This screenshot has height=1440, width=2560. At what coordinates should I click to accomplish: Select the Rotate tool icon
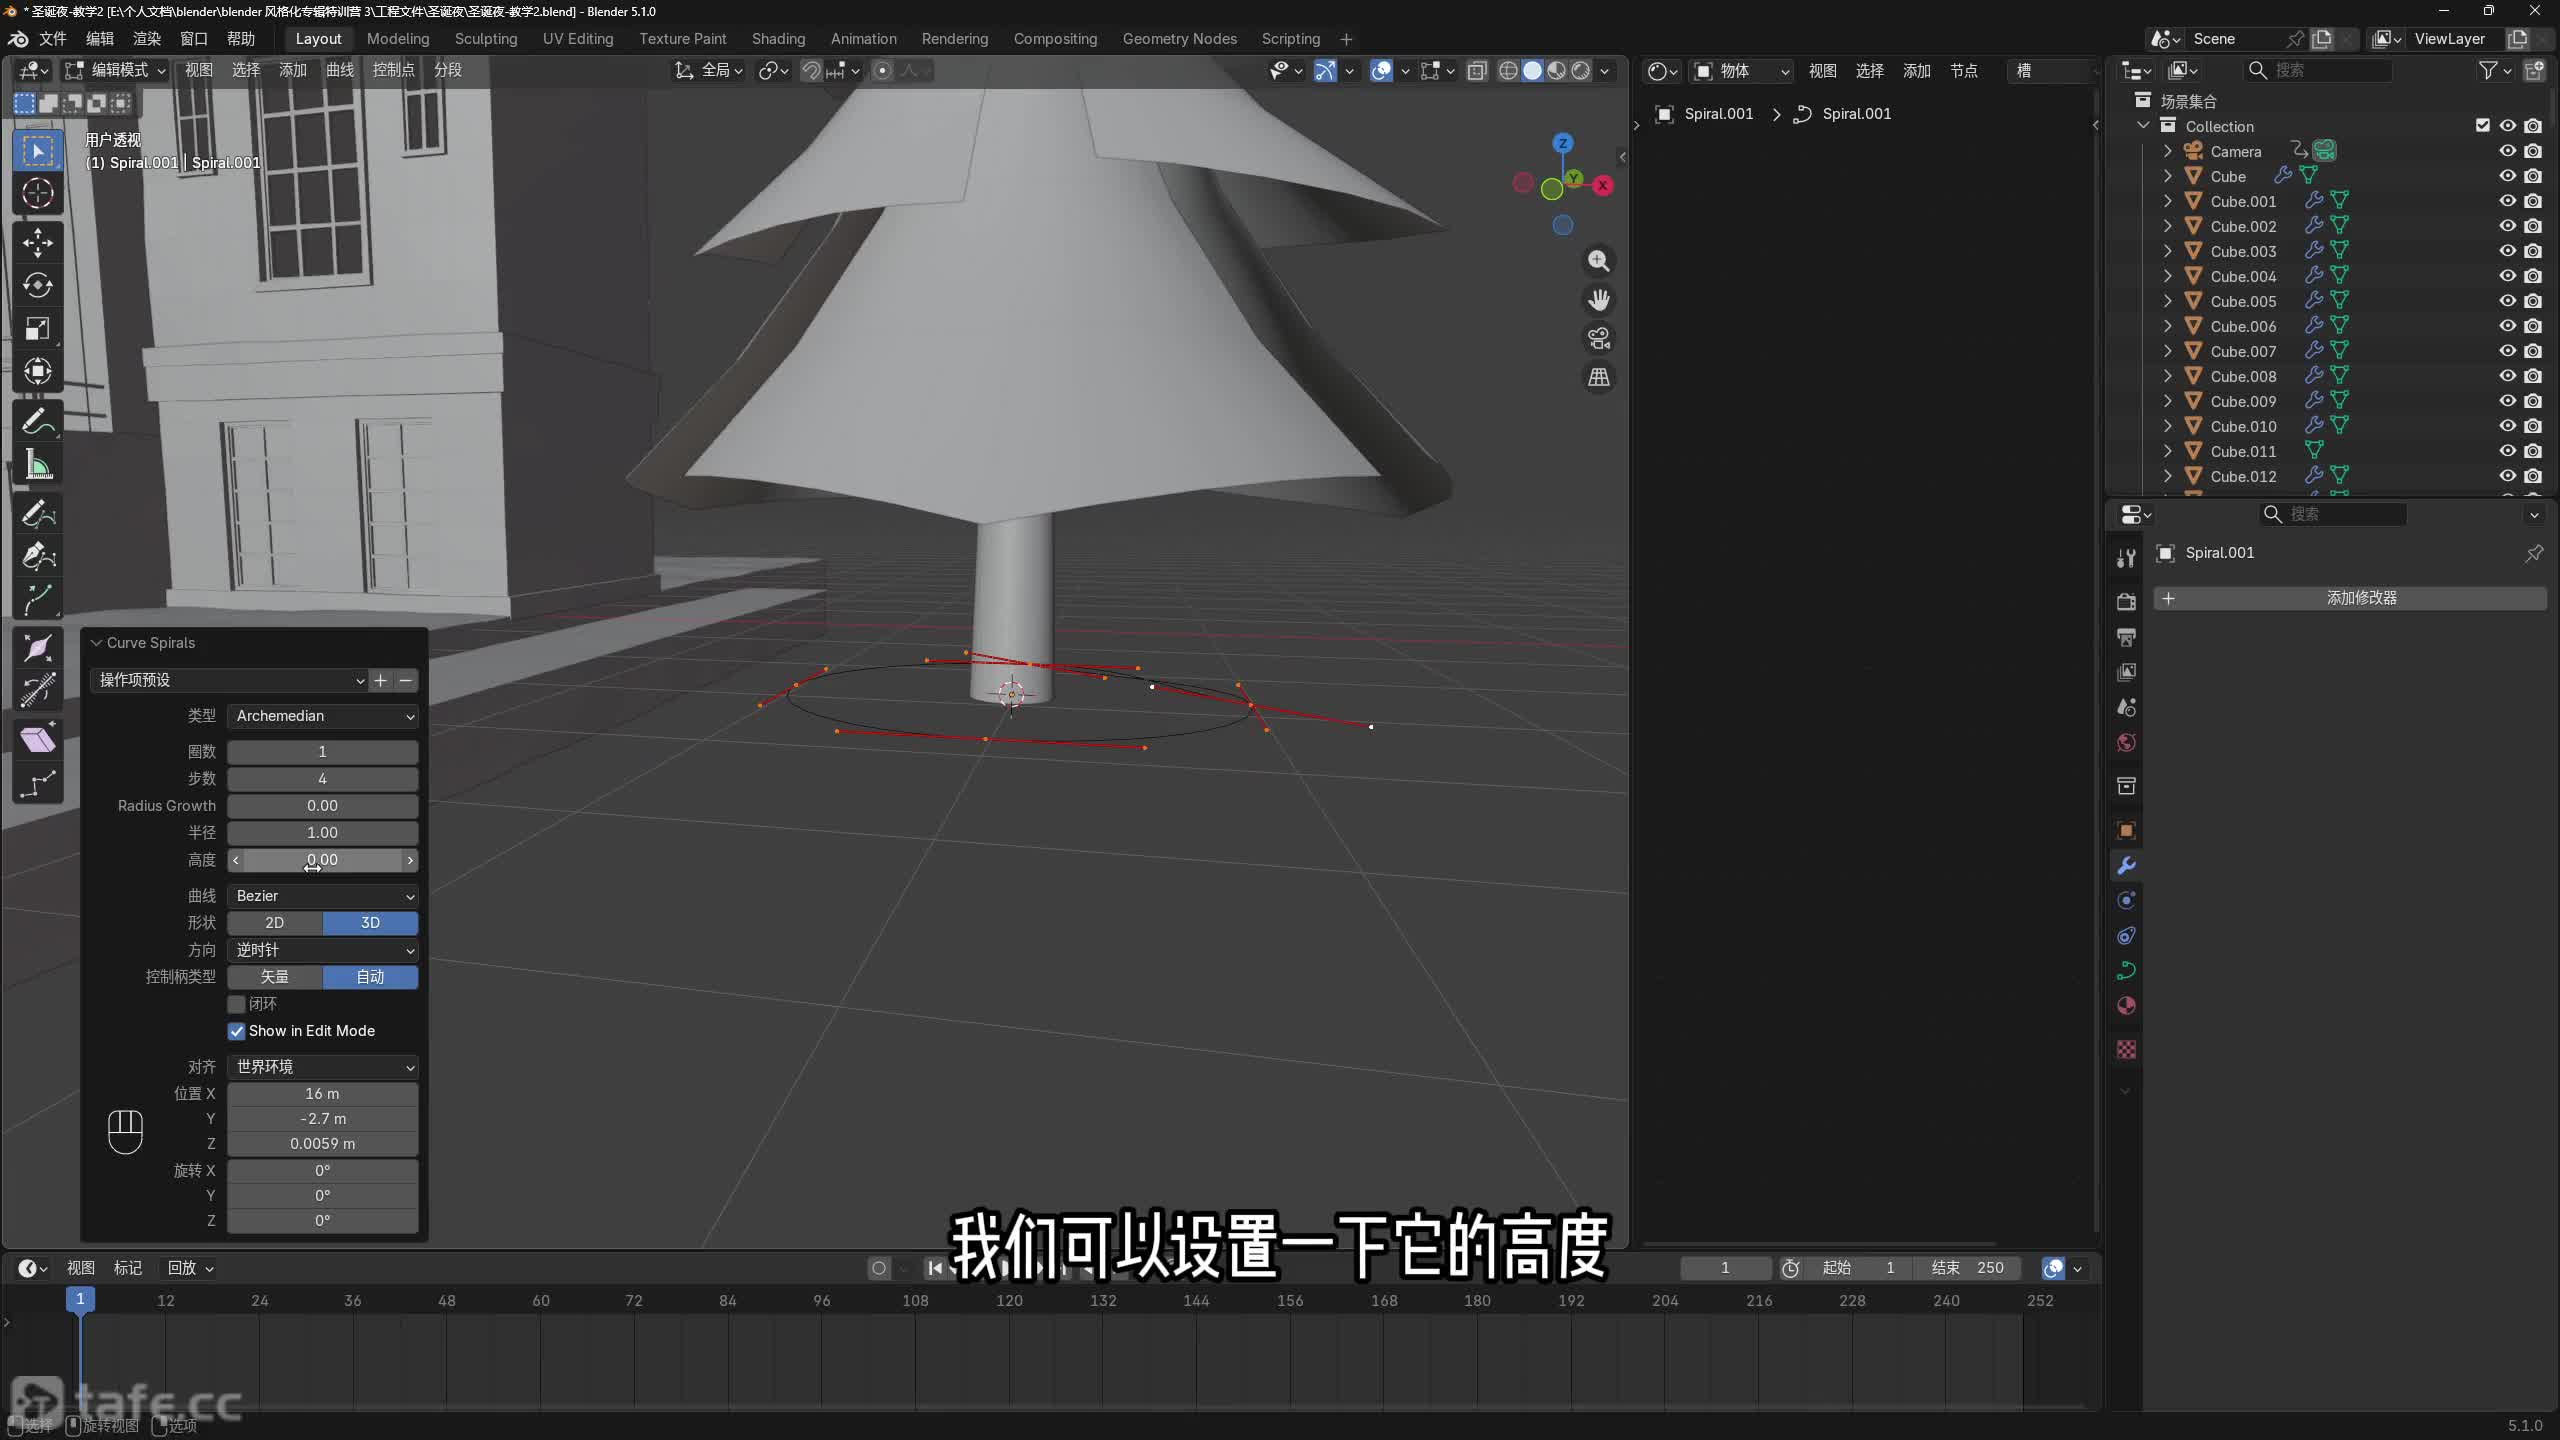pos(38,285)
